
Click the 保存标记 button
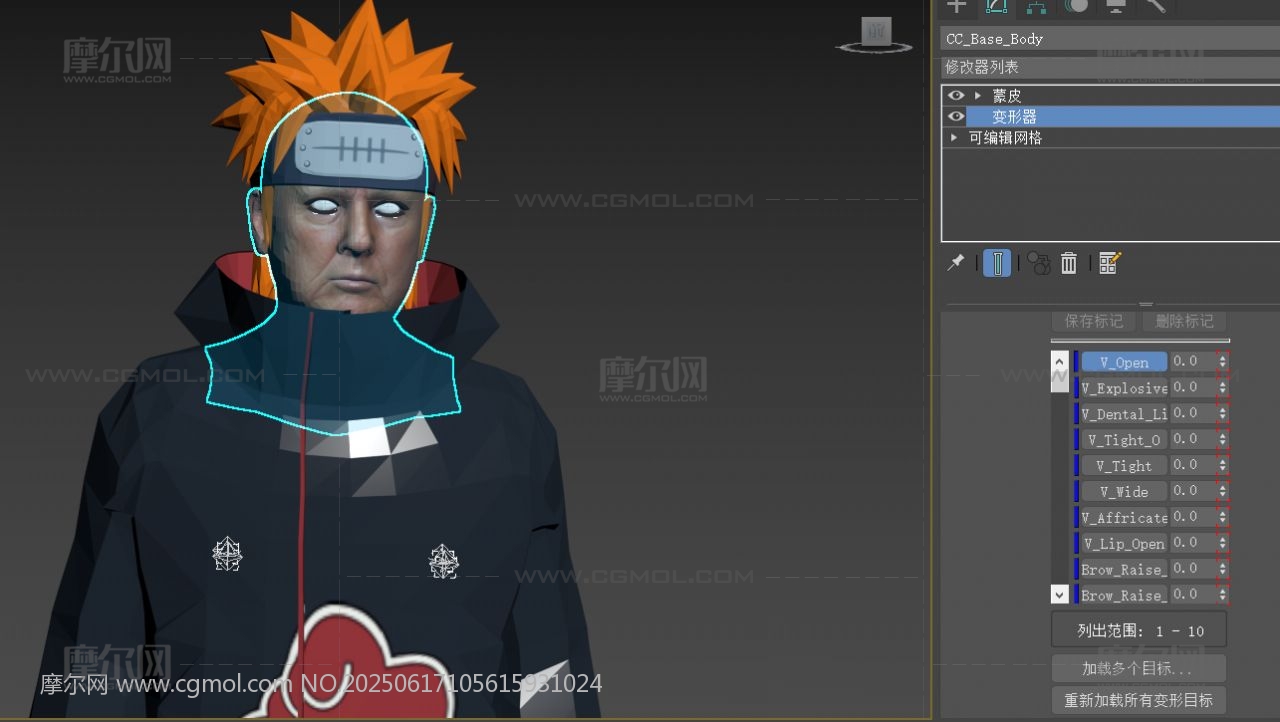click(1094, 321)
